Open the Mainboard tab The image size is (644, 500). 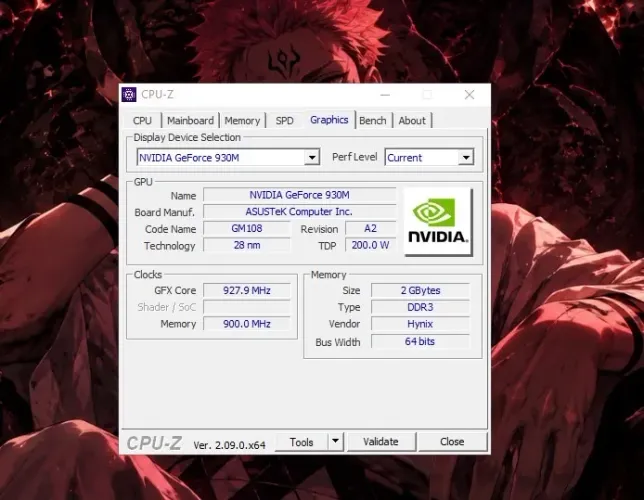(x=190, y=120)
